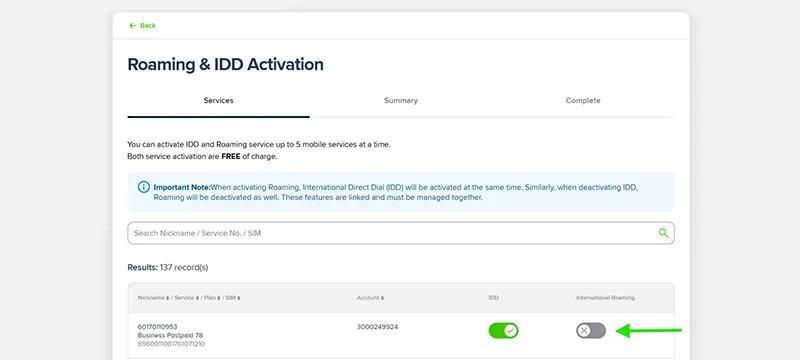800x360 pixels.
Task: Go back using the Back link
Action: pos(142,25)
